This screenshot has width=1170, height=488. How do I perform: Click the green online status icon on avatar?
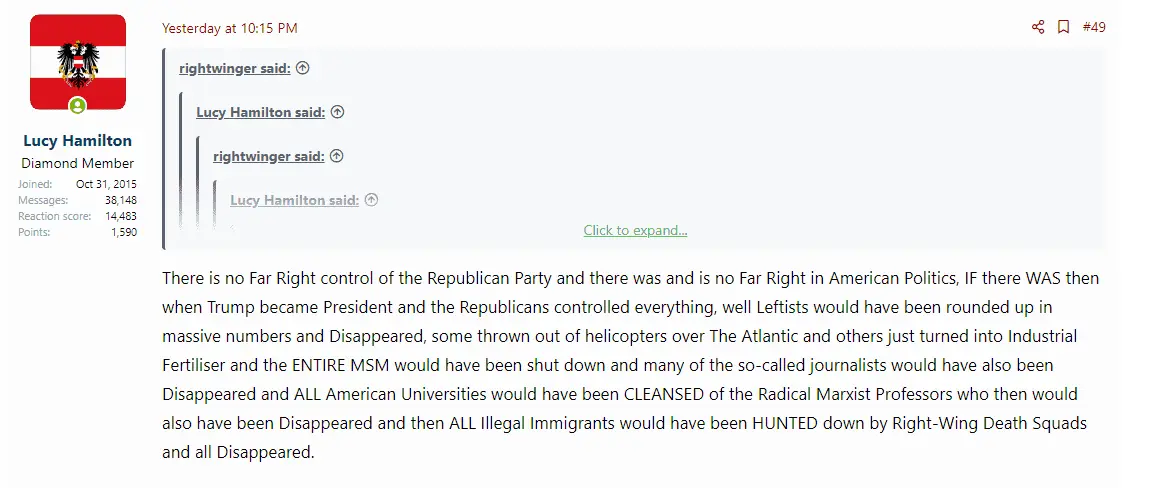click(77, 106)
